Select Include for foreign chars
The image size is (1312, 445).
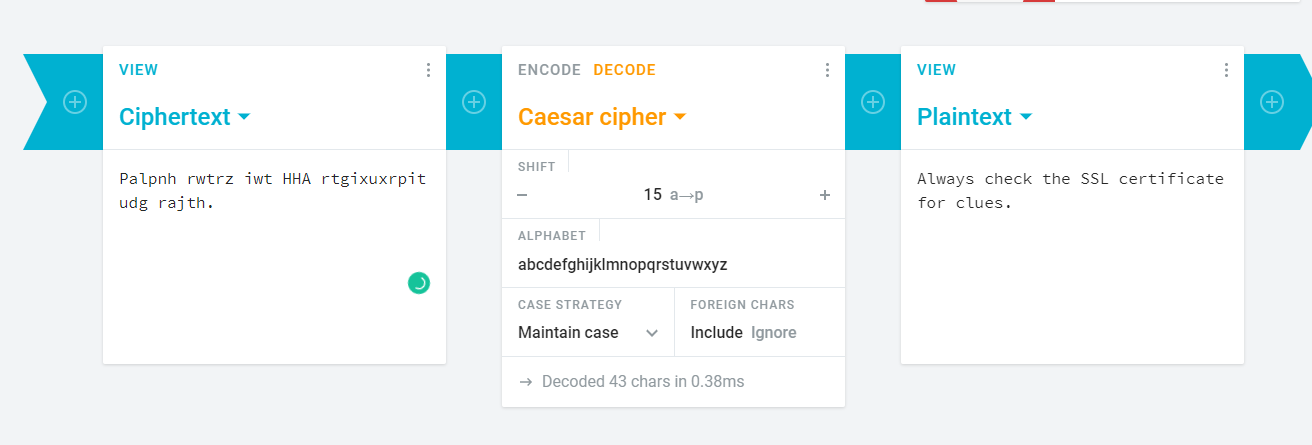pyautogui.click(x=716, y=333)
